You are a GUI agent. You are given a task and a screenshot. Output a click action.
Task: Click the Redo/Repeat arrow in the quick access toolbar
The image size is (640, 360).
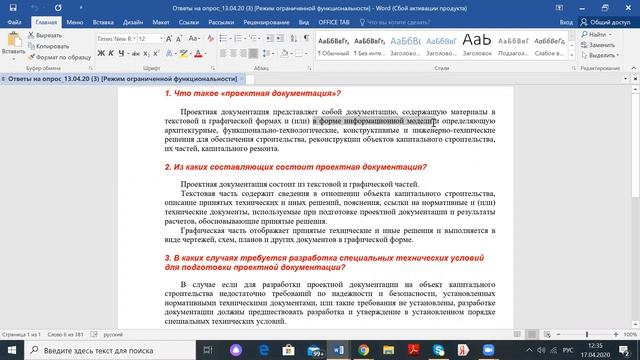(58, 8)
